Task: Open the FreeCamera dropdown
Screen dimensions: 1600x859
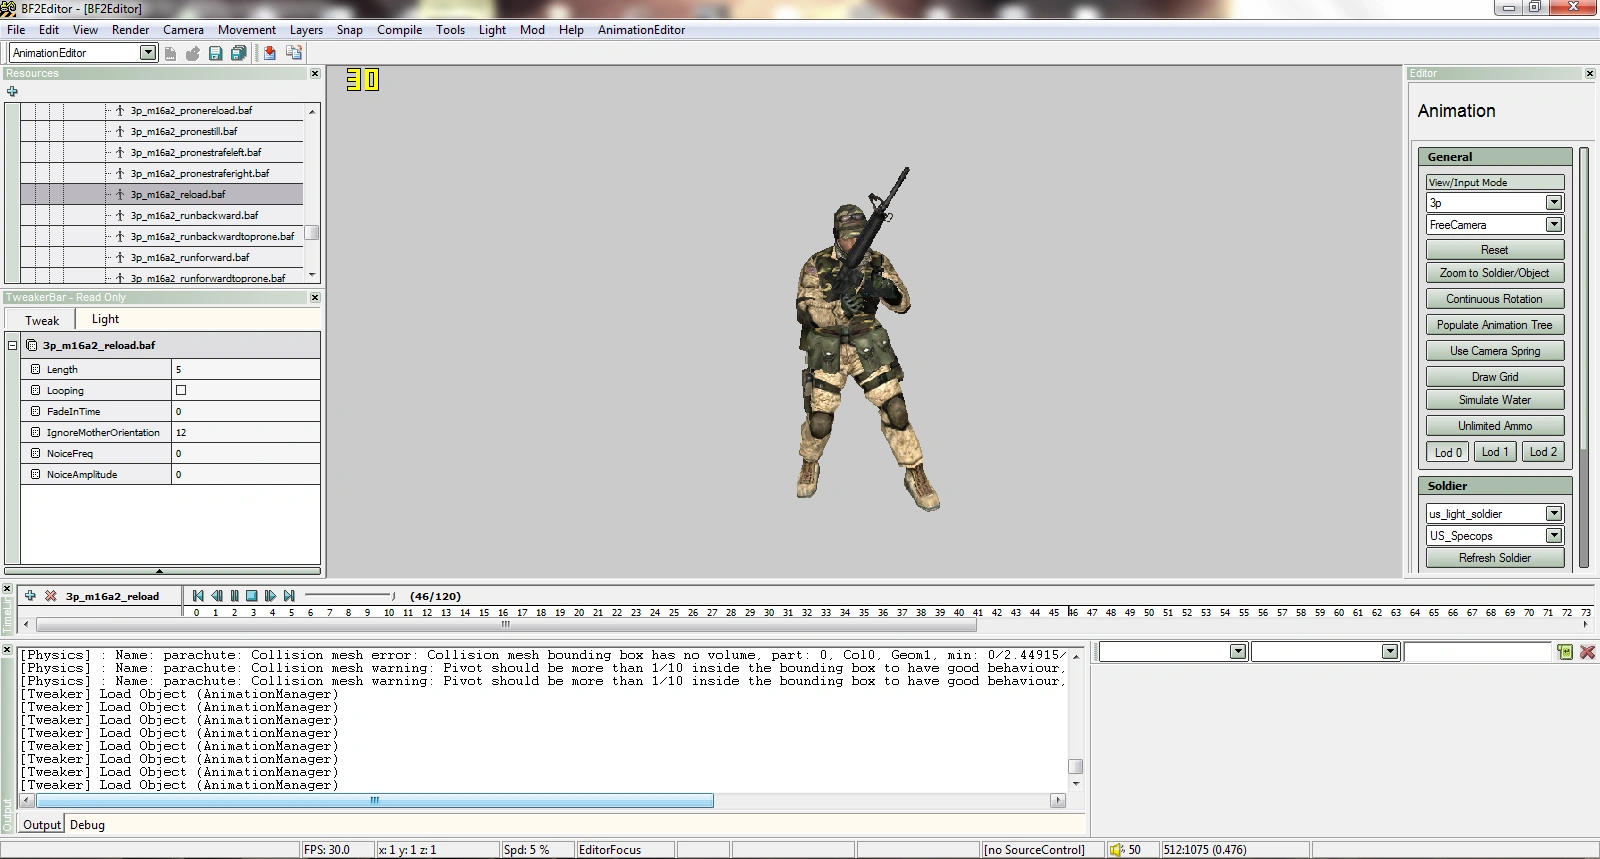Action: pos(1553,225)
